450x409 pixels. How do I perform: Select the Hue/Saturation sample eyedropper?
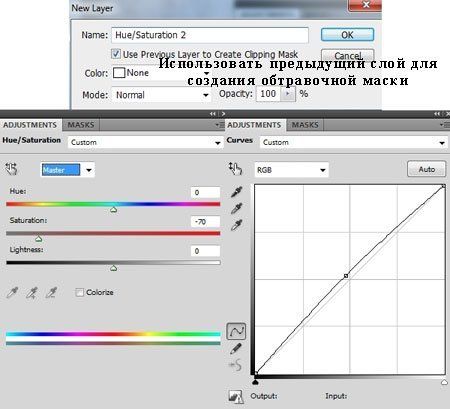pyautogui.click(x=12, y=293)
